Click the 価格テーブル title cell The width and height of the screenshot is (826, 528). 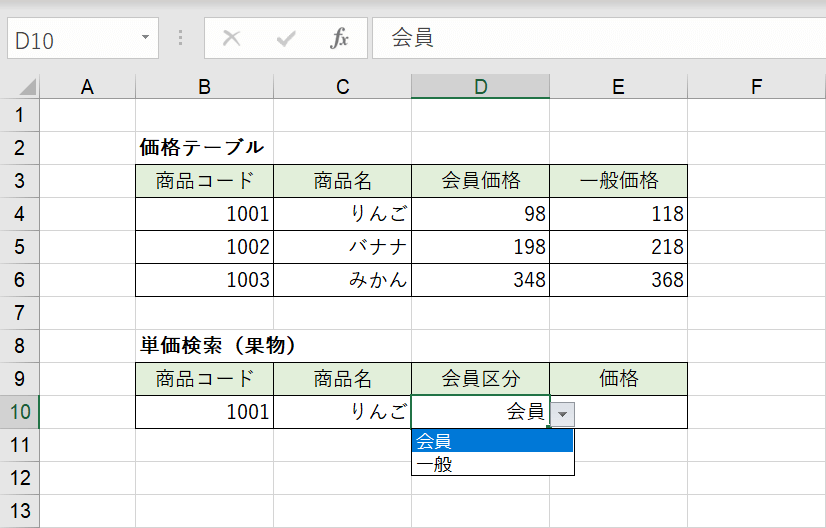point(204,148)
